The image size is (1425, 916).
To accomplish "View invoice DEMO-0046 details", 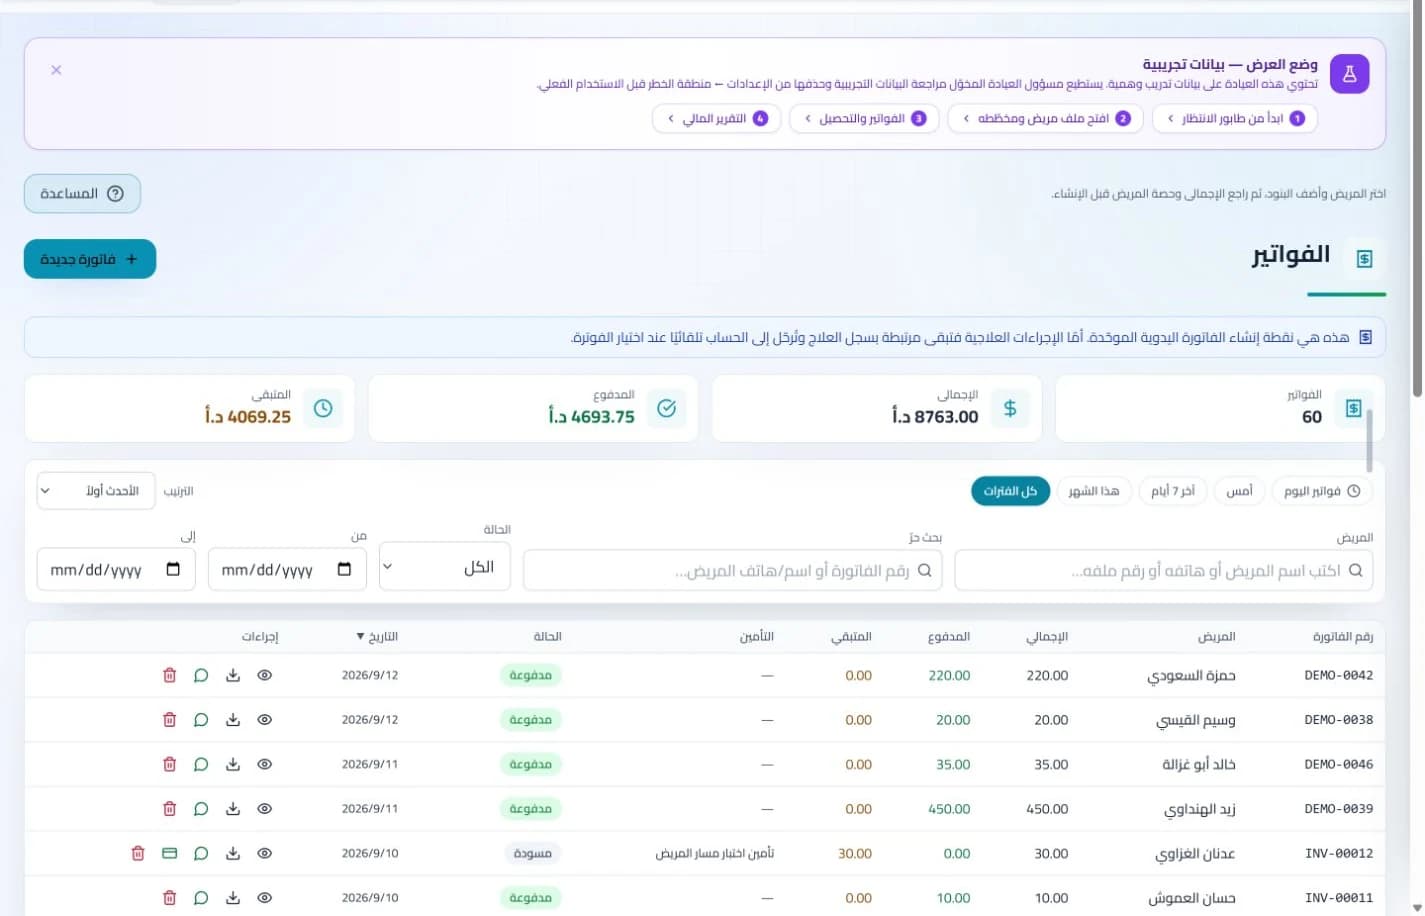I will tap(265, 764).
